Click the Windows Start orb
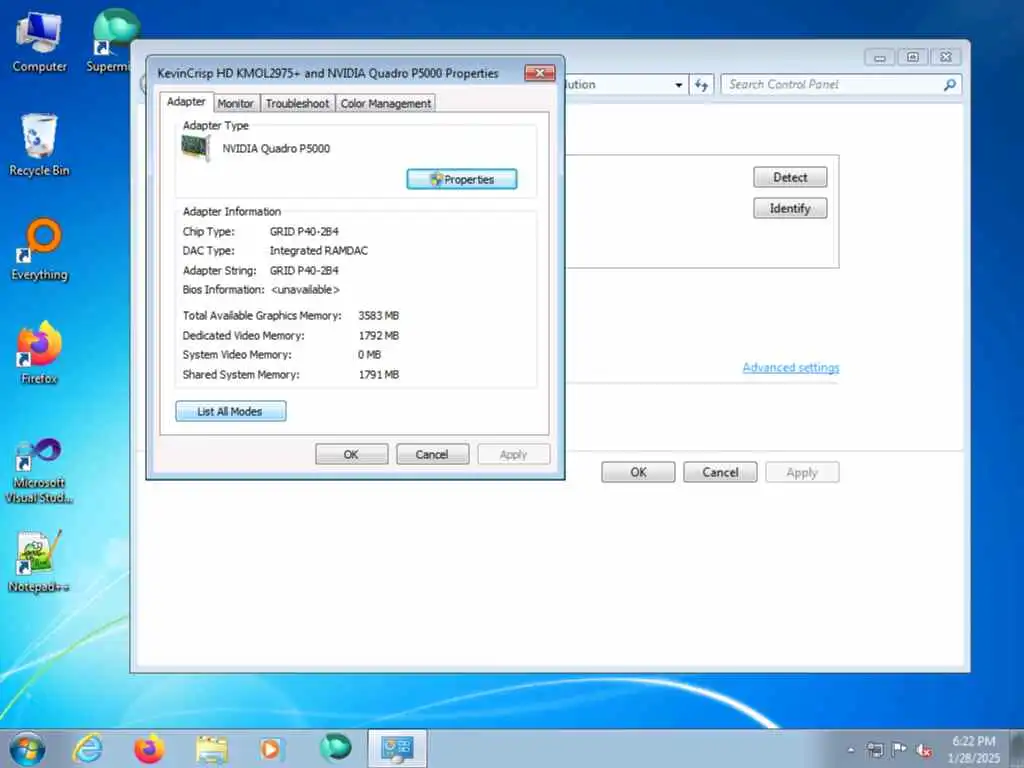This screenshot has height=768, width=1024. 27,749
